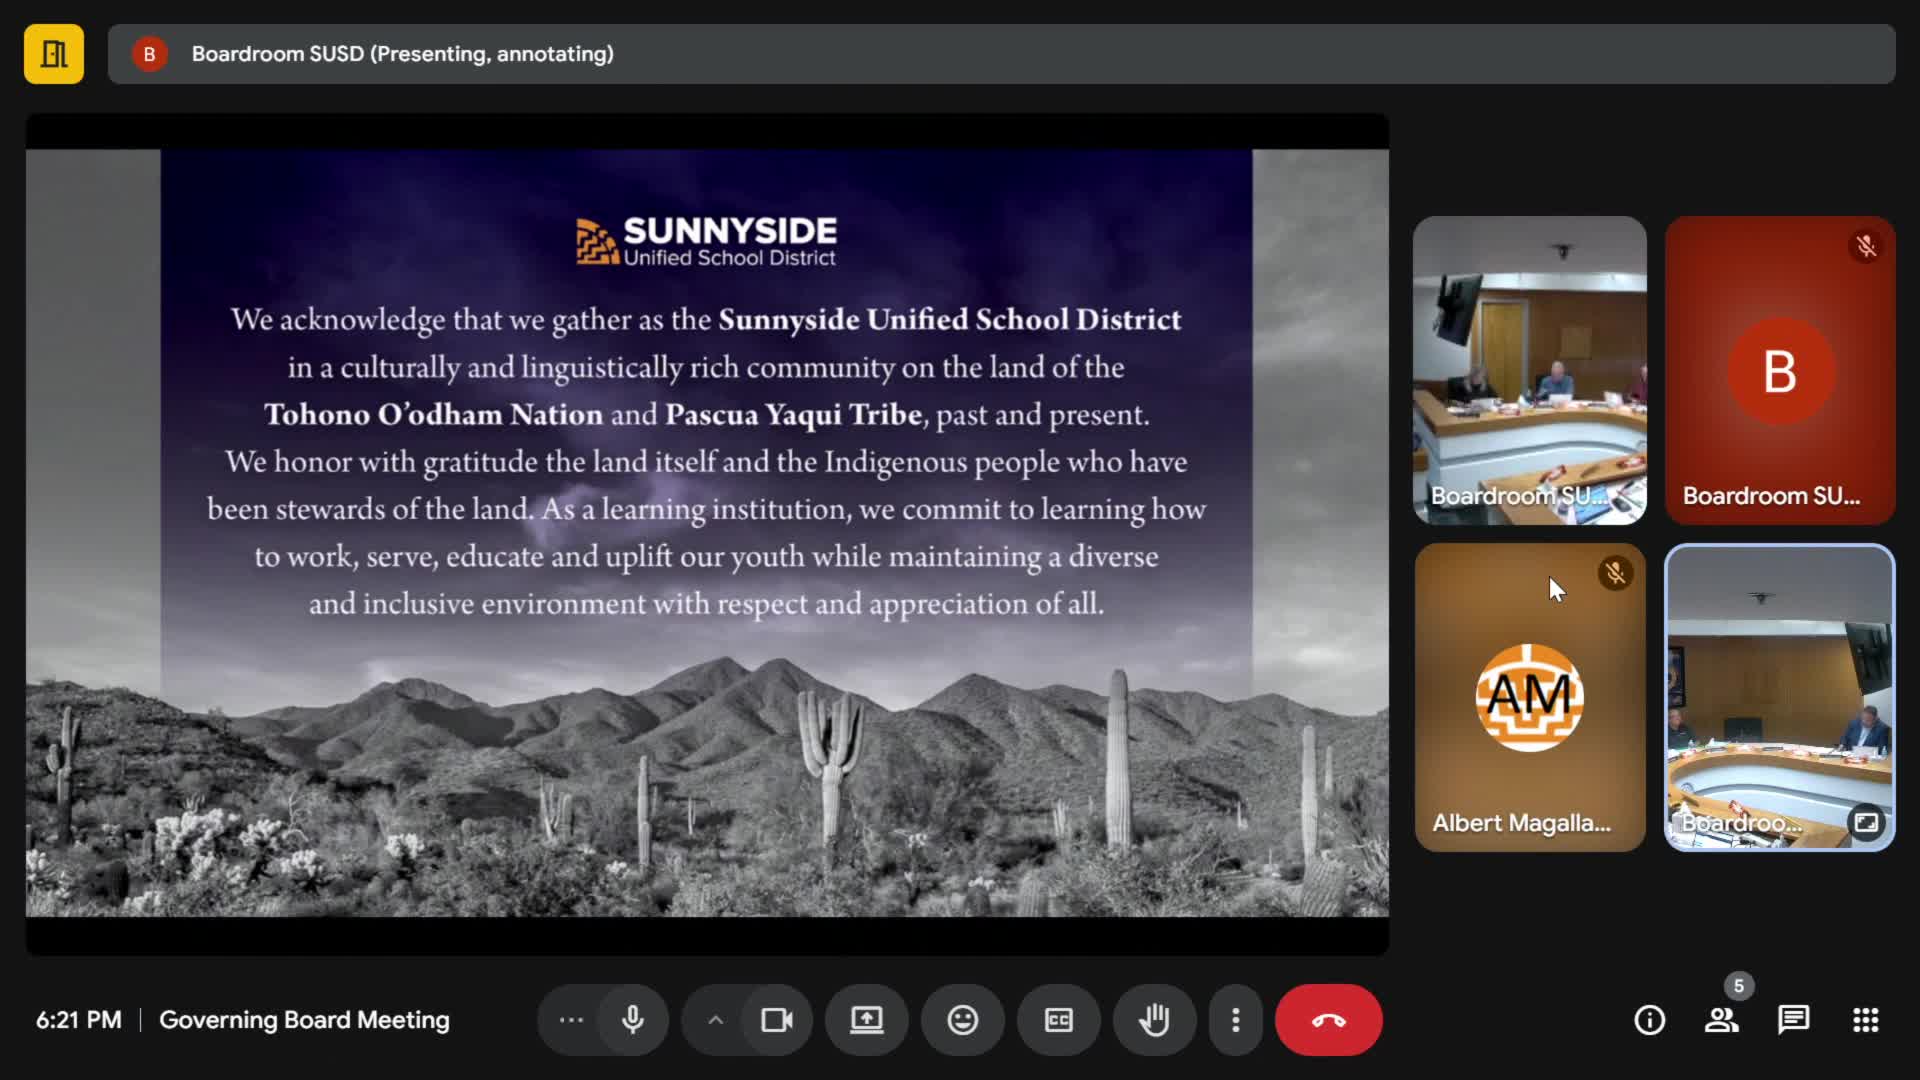Expand the video settings chevron
The height and width of the screenshot is (1080, 1920).
coord(715,1020)
